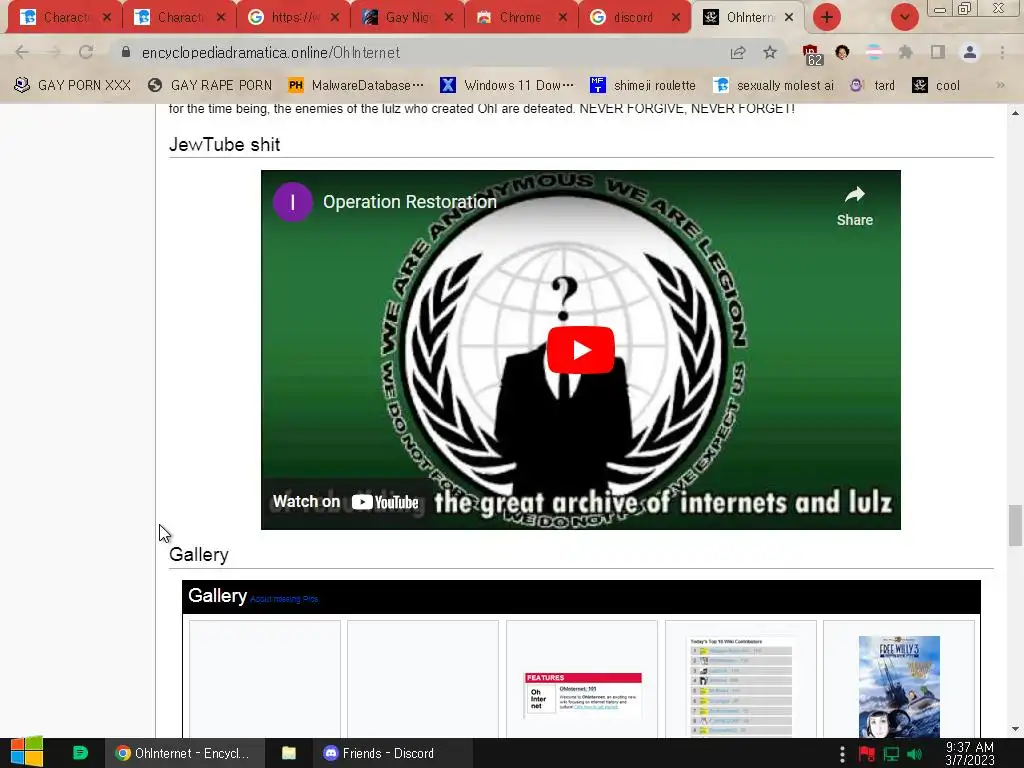Toggle the browser side panel
This screenshot has height=768, width=1024.
click(938, 52)
